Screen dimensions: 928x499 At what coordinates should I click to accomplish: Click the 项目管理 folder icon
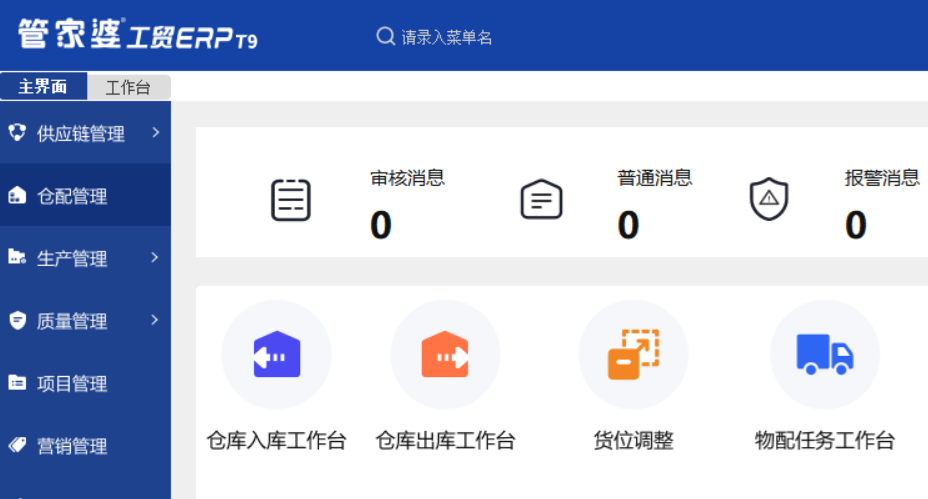[x=17, y=382]
